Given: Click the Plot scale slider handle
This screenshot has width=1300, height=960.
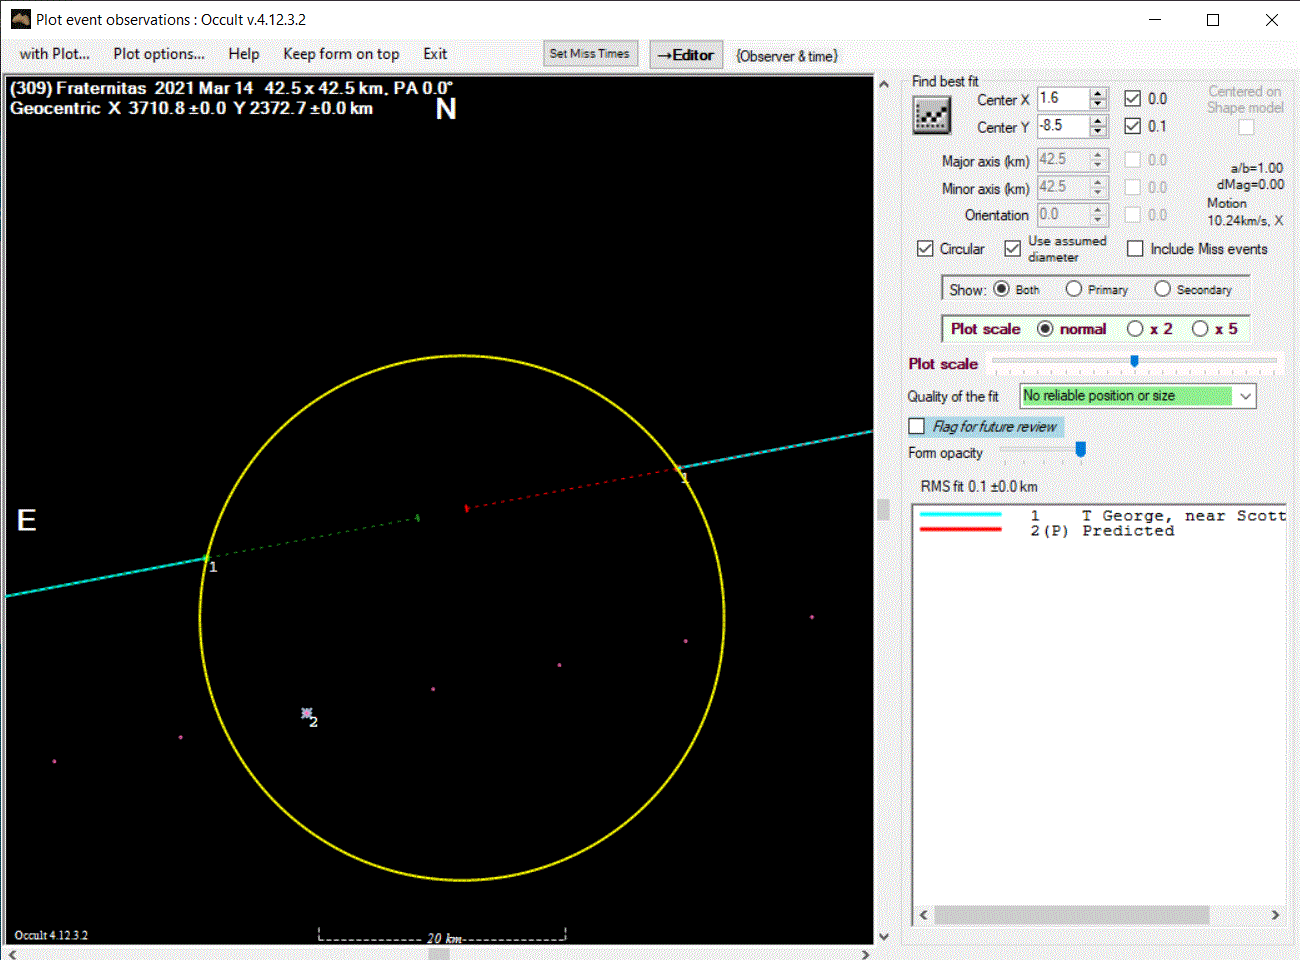Looking at the screenshot, I should [x=1134, y=361].
